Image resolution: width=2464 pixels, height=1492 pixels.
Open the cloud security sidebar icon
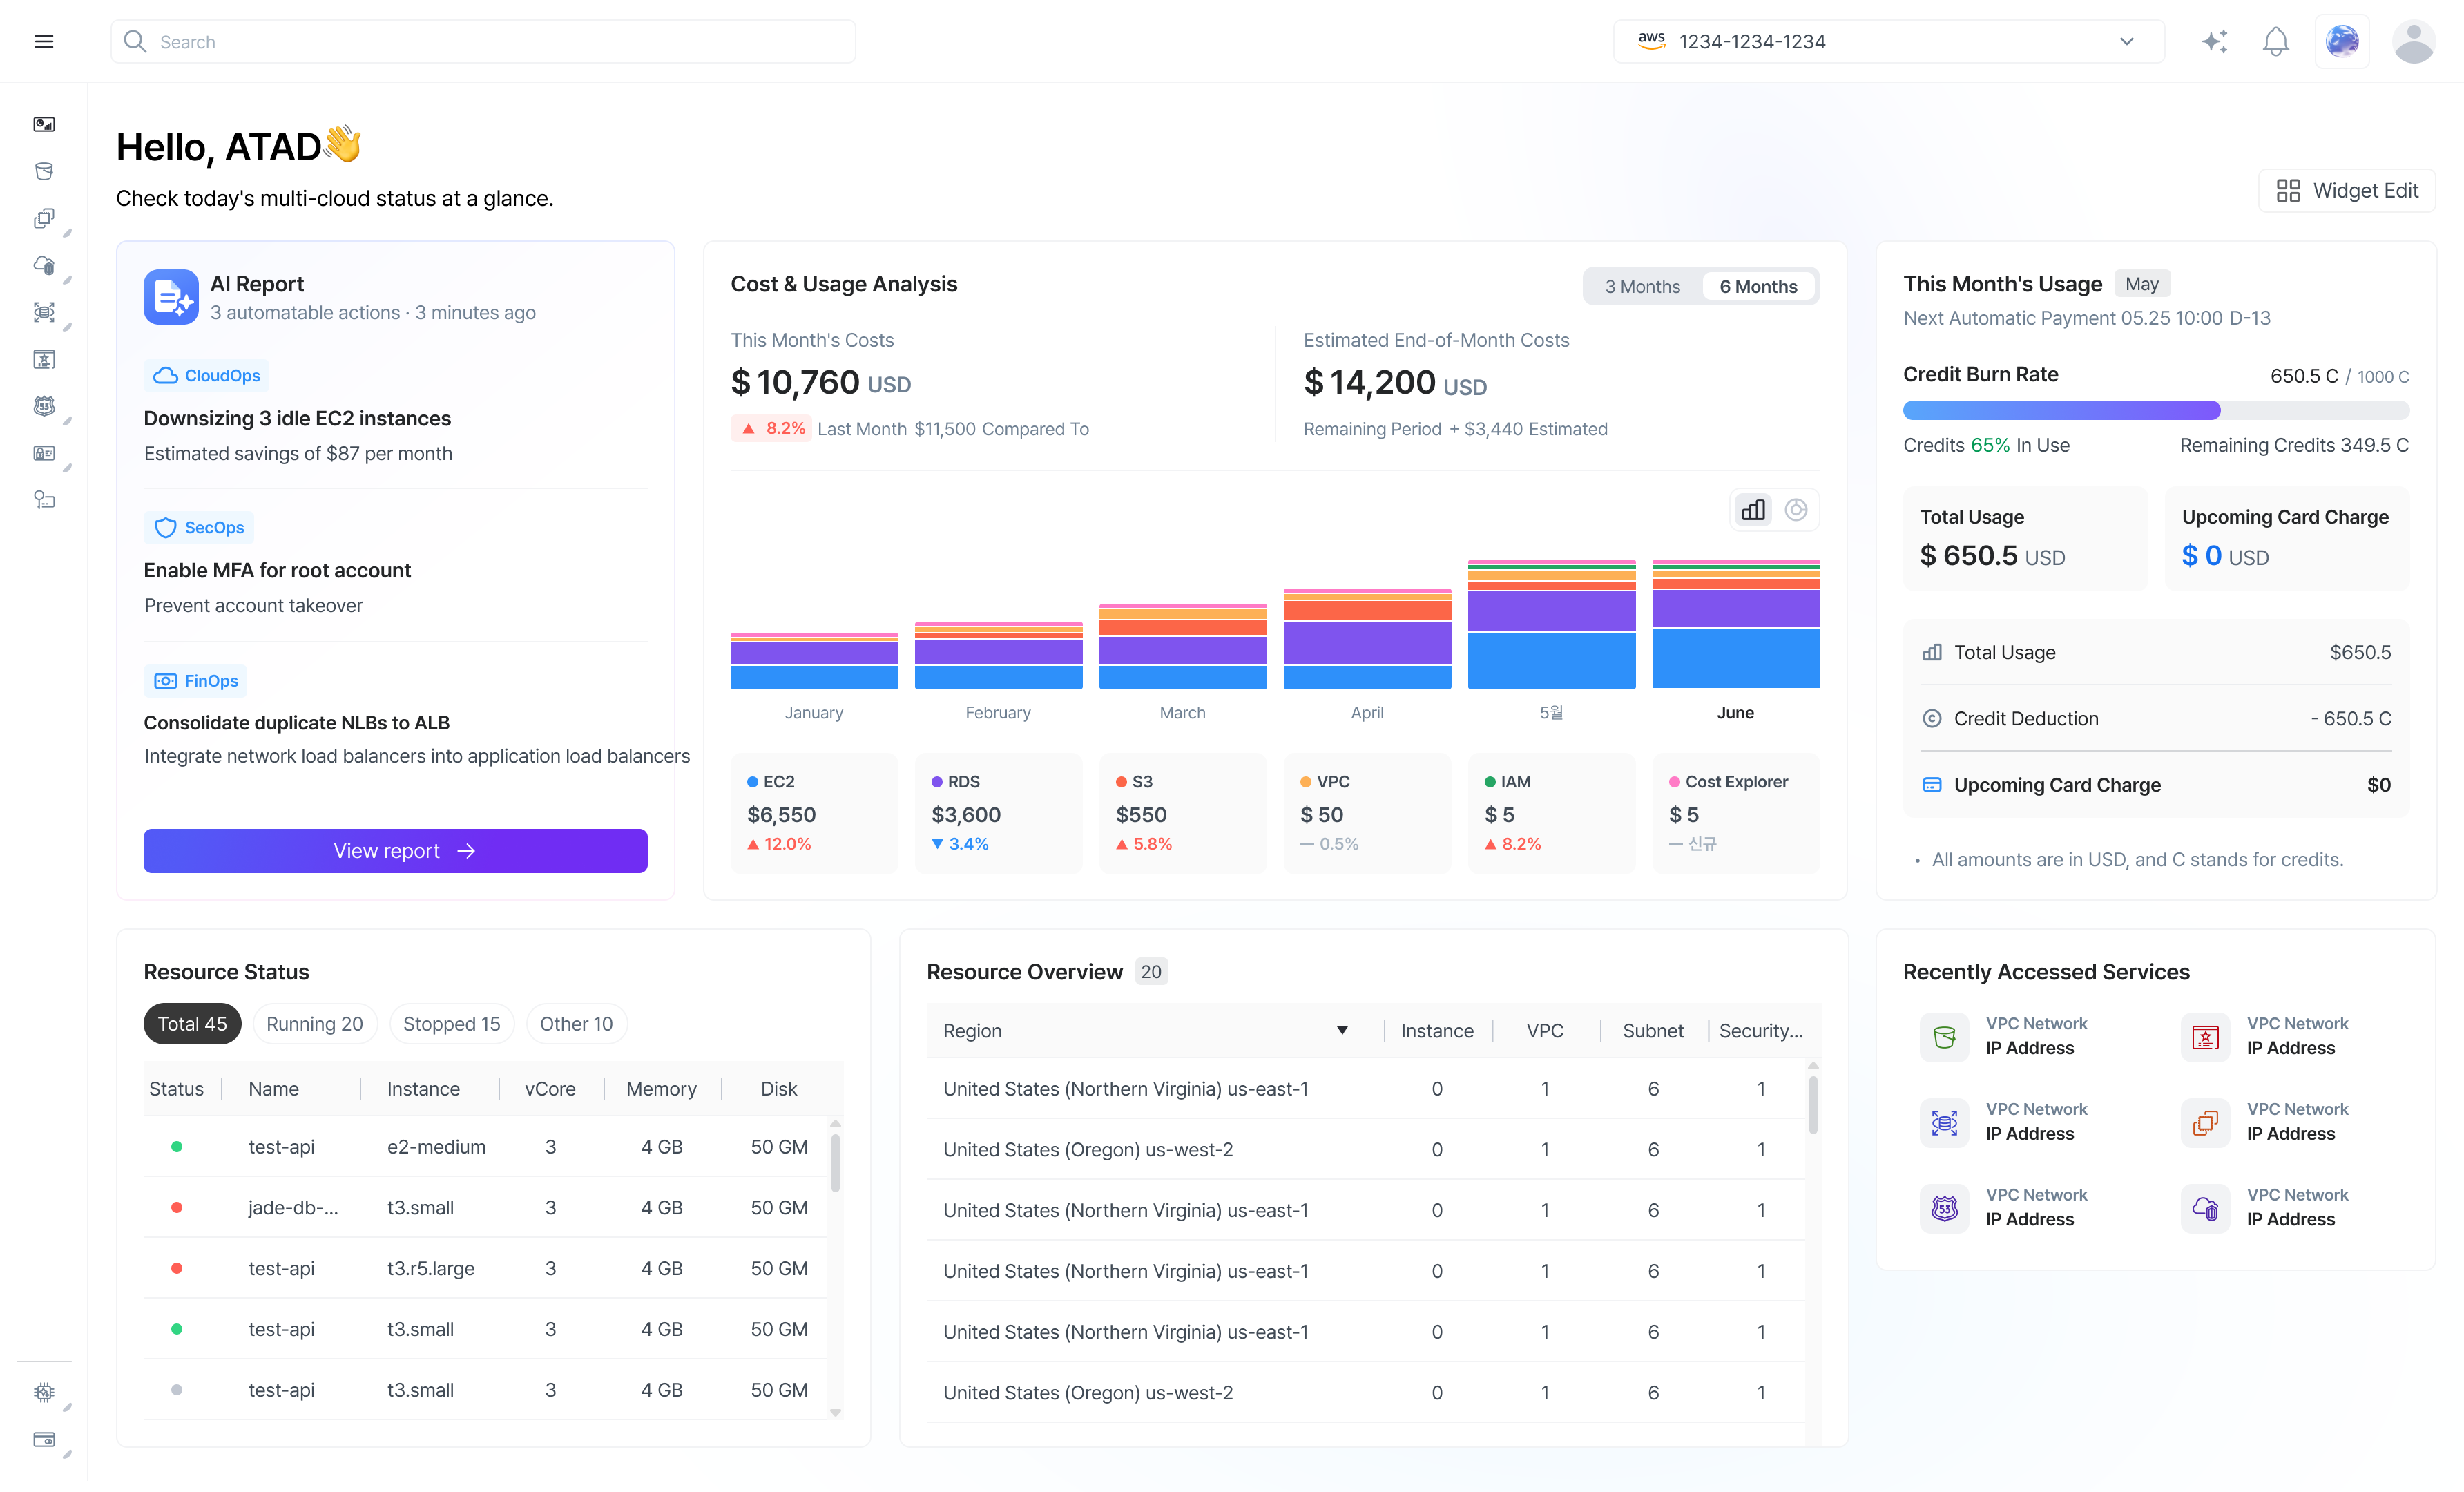[x=44, y=265]
